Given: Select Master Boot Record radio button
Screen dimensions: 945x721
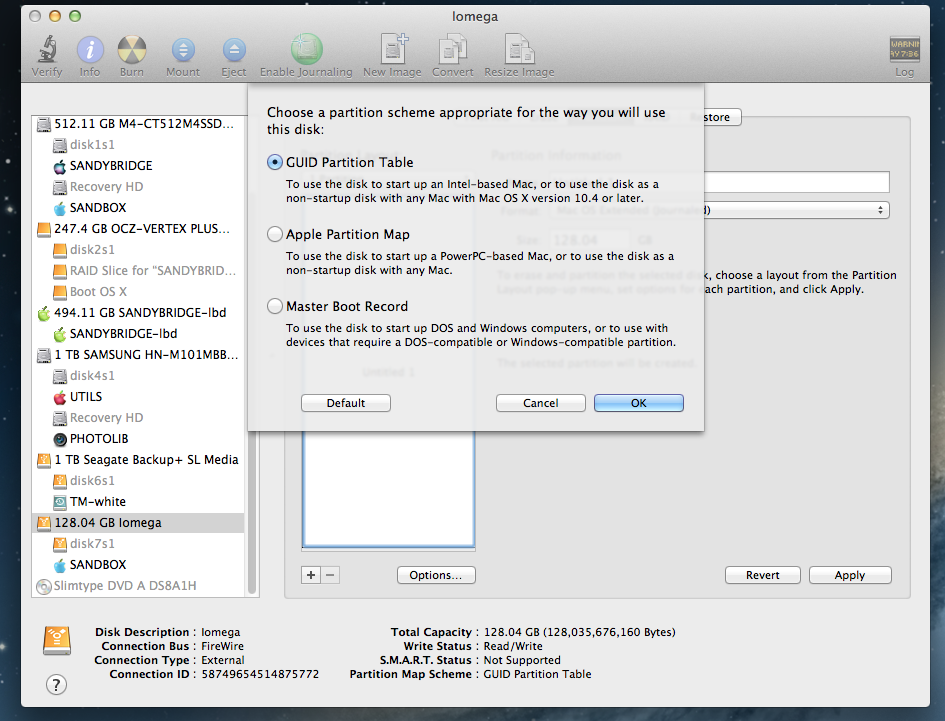Looking at the screenshot, I should pyautogui.click(x=275, y=306).
